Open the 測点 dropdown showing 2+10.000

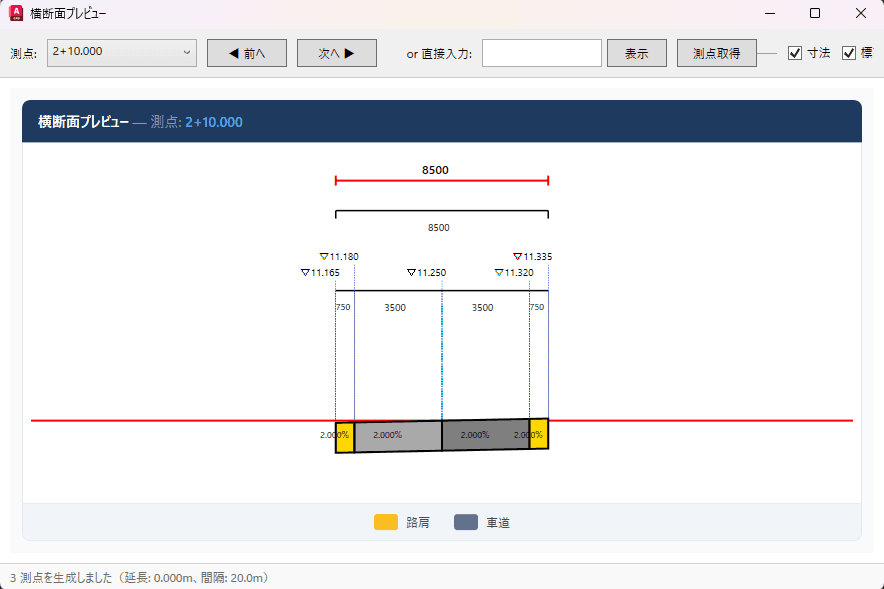(x=122, y=53)
